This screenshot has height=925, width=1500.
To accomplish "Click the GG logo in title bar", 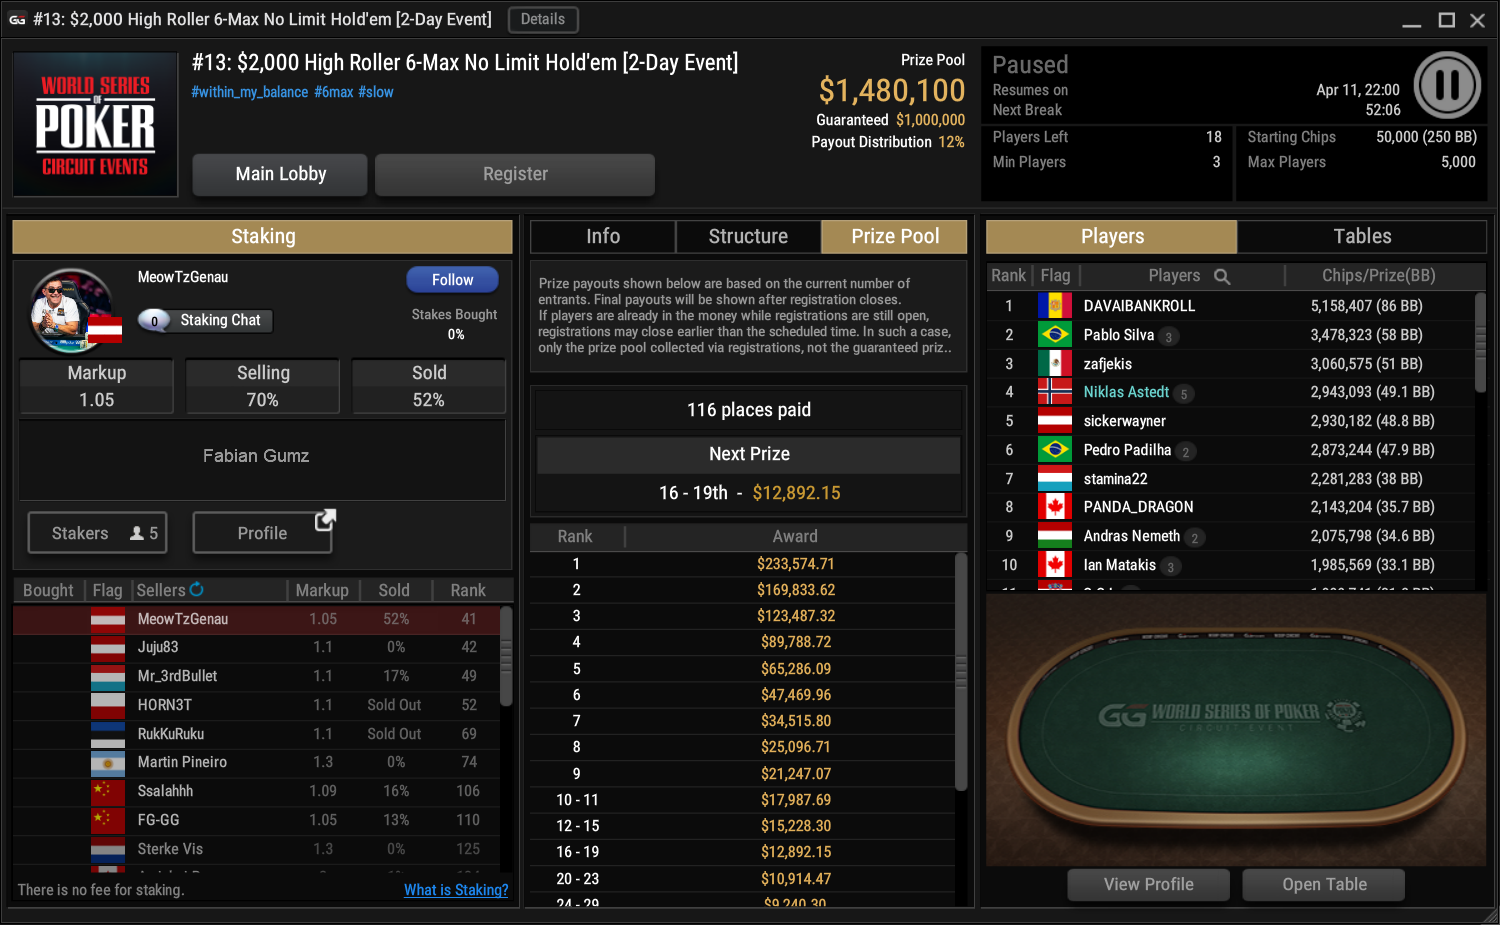I will (x=17, y=19).
